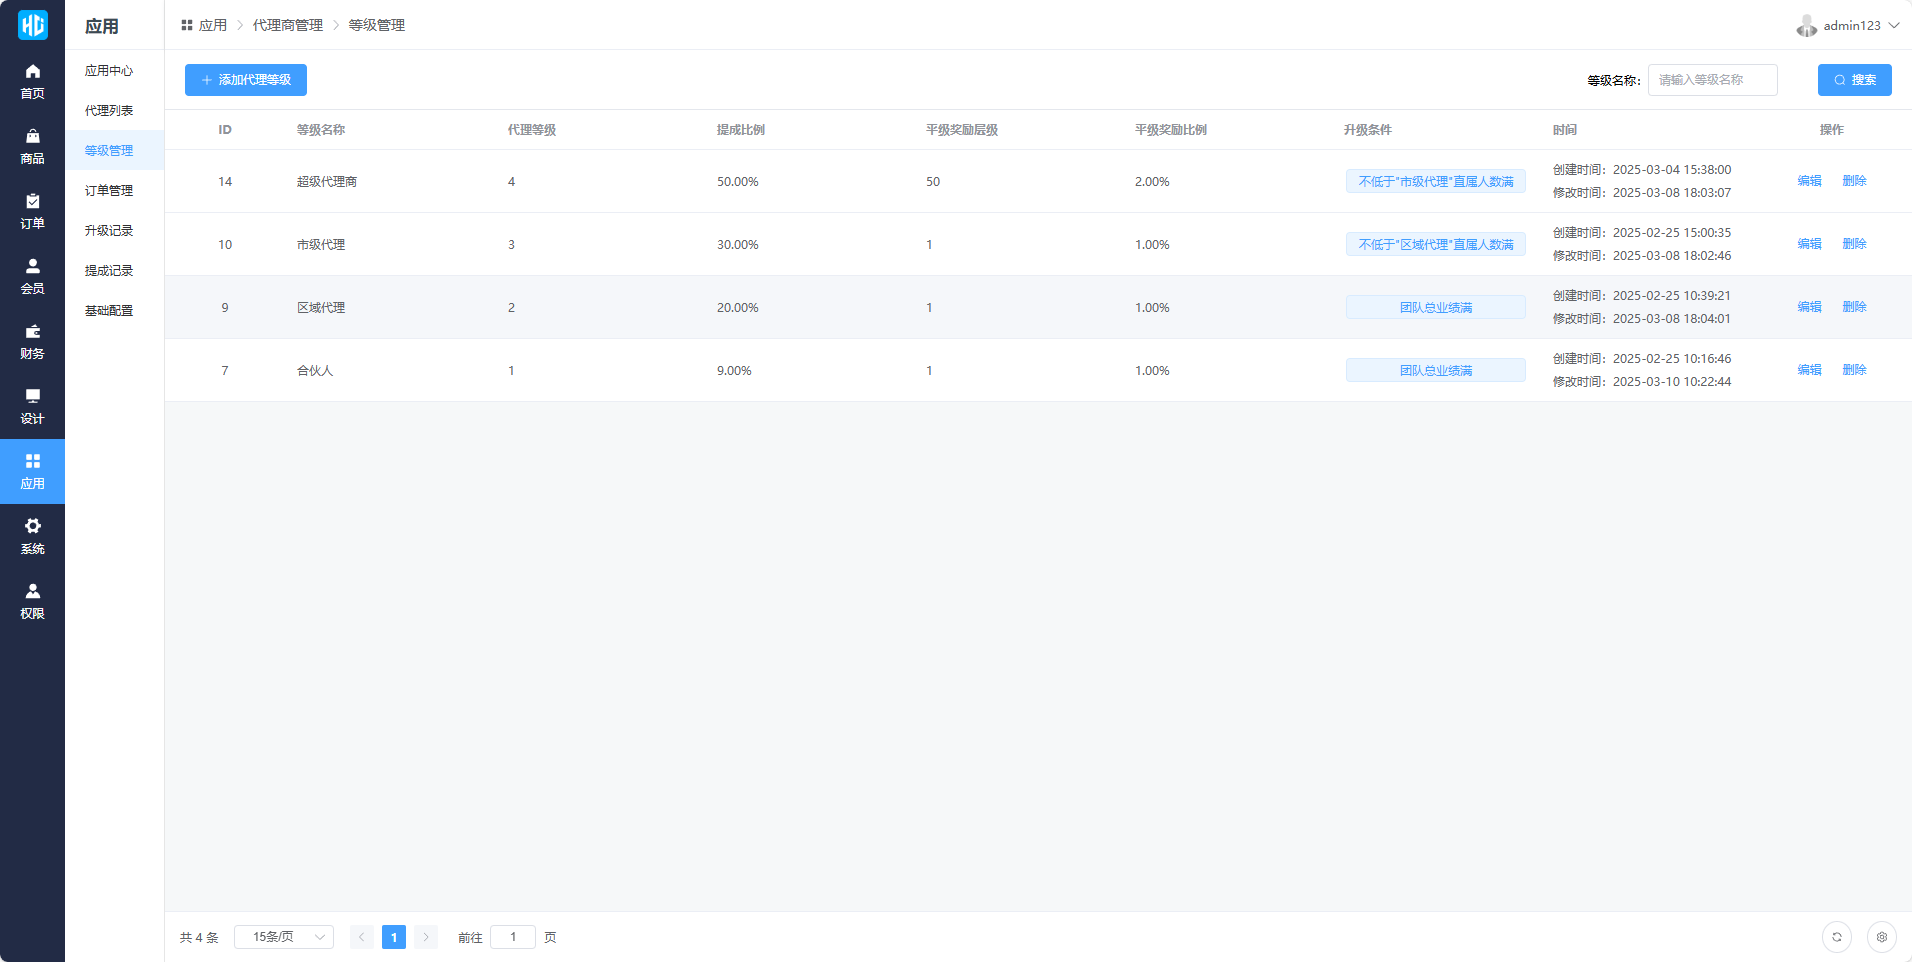
Task: Delete the 合伙人 level row
Action: point(1854,370)
